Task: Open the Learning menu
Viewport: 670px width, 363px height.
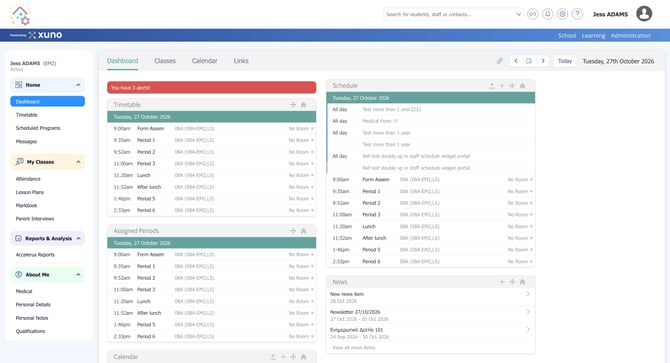Action: pyautogui.click(x=593, y=35)
